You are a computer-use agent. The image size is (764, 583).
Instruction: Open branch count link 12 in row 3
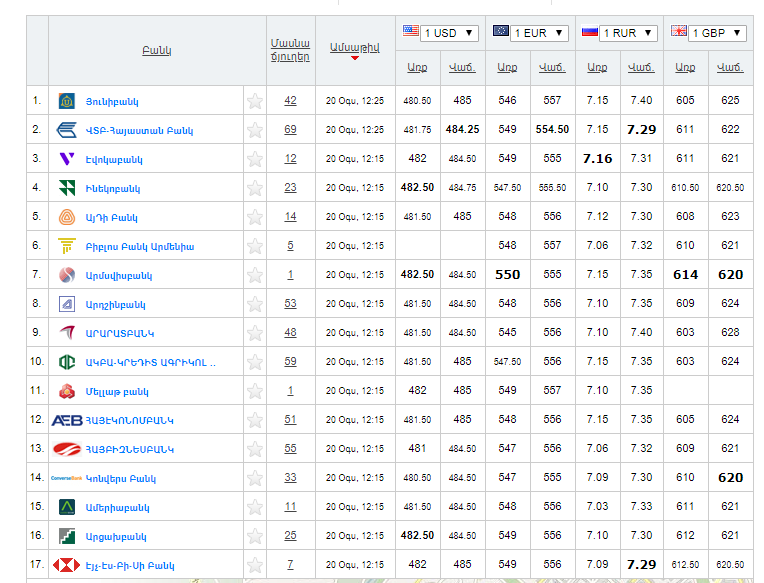[x=290, y=158]
